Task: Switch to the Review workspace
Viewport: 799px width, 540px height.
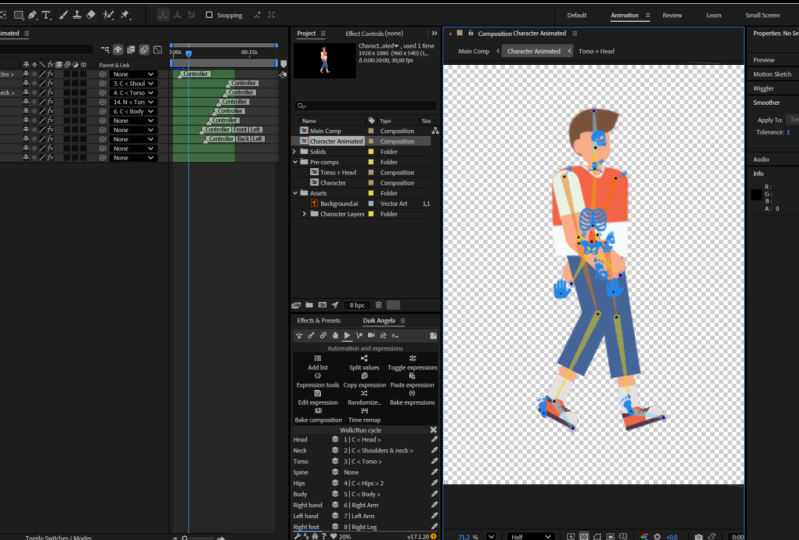Action: coord(672,15)
